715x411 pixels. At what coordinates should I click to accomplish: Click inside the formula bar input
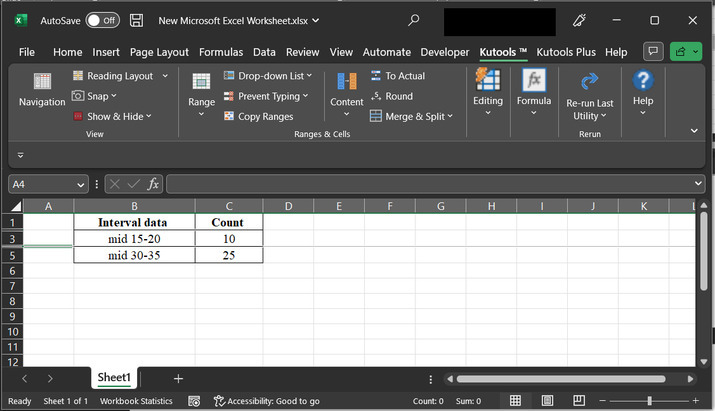[430, 184]
